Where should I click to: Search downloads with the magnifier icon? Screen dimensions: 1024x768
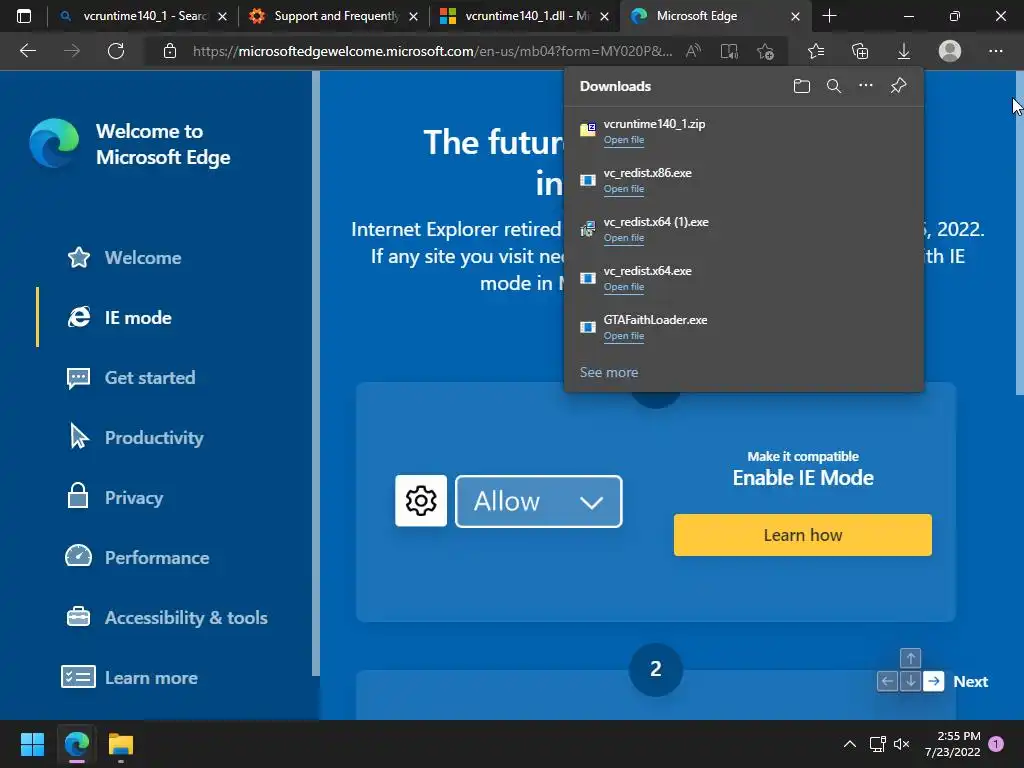834,86
